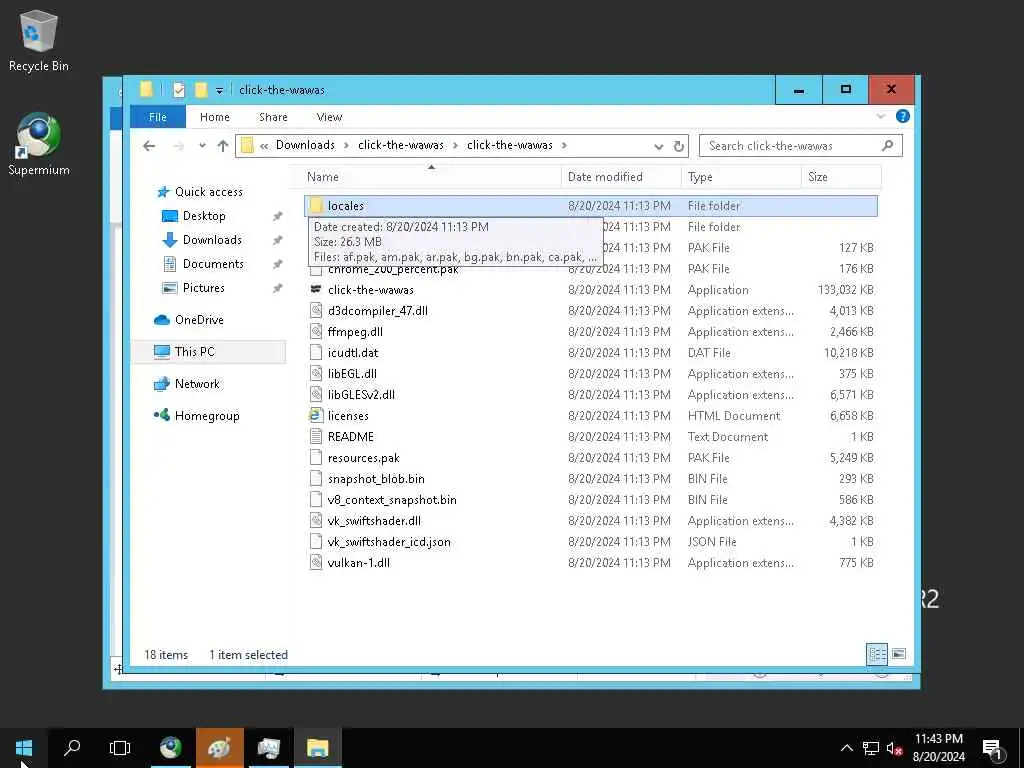Open the View ribbon tab
The height and width of the screenshot is (768, 1024).
[x=329, y=117]
